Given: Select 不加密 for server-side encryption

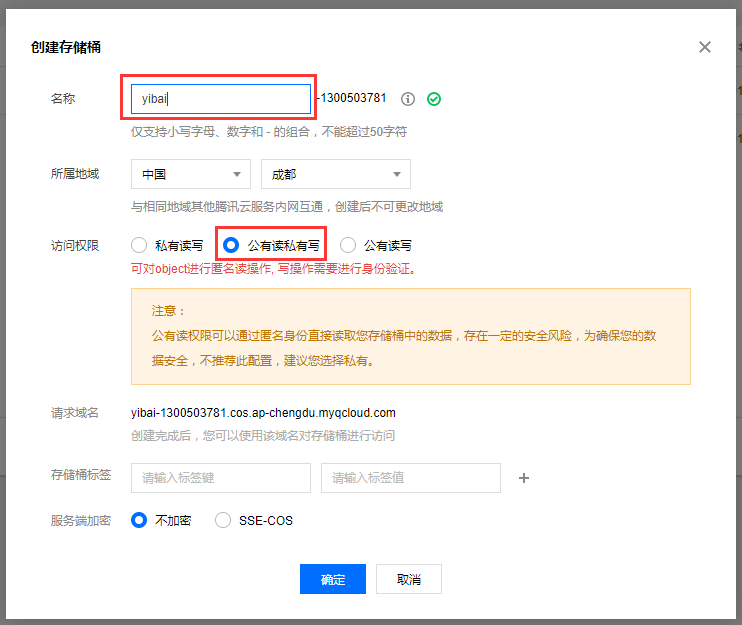Looking at the screenshot, I should point(140,521).
